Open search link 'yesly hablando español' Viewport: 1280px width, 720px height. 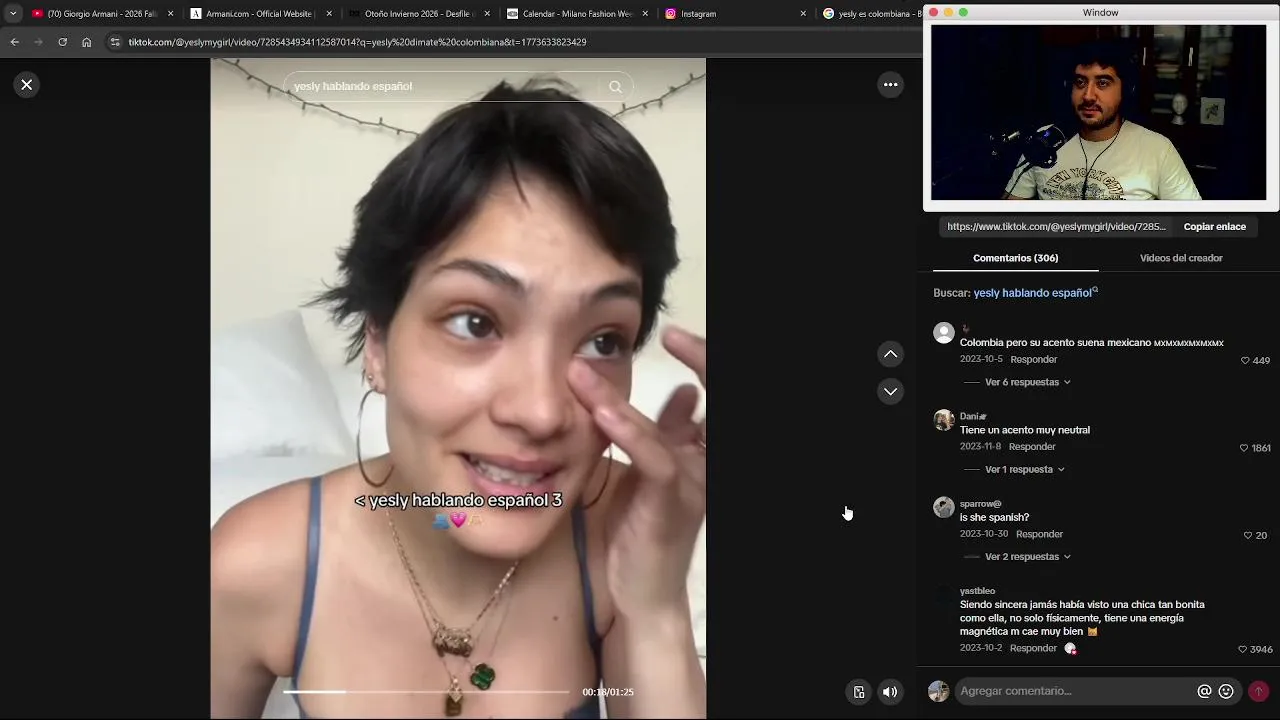pos(1035,293)
